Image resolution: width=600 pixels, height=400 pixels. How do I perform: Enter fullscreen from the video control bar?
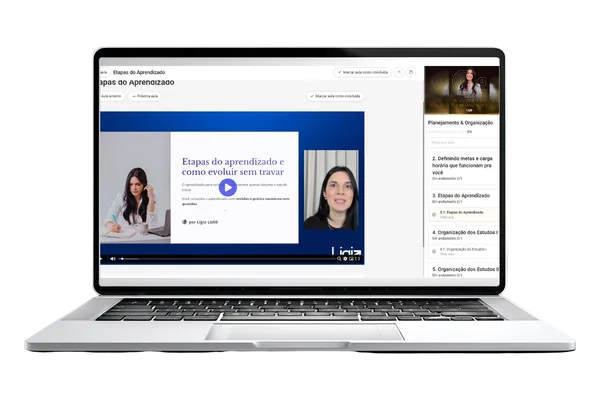[x=358, y=259]
